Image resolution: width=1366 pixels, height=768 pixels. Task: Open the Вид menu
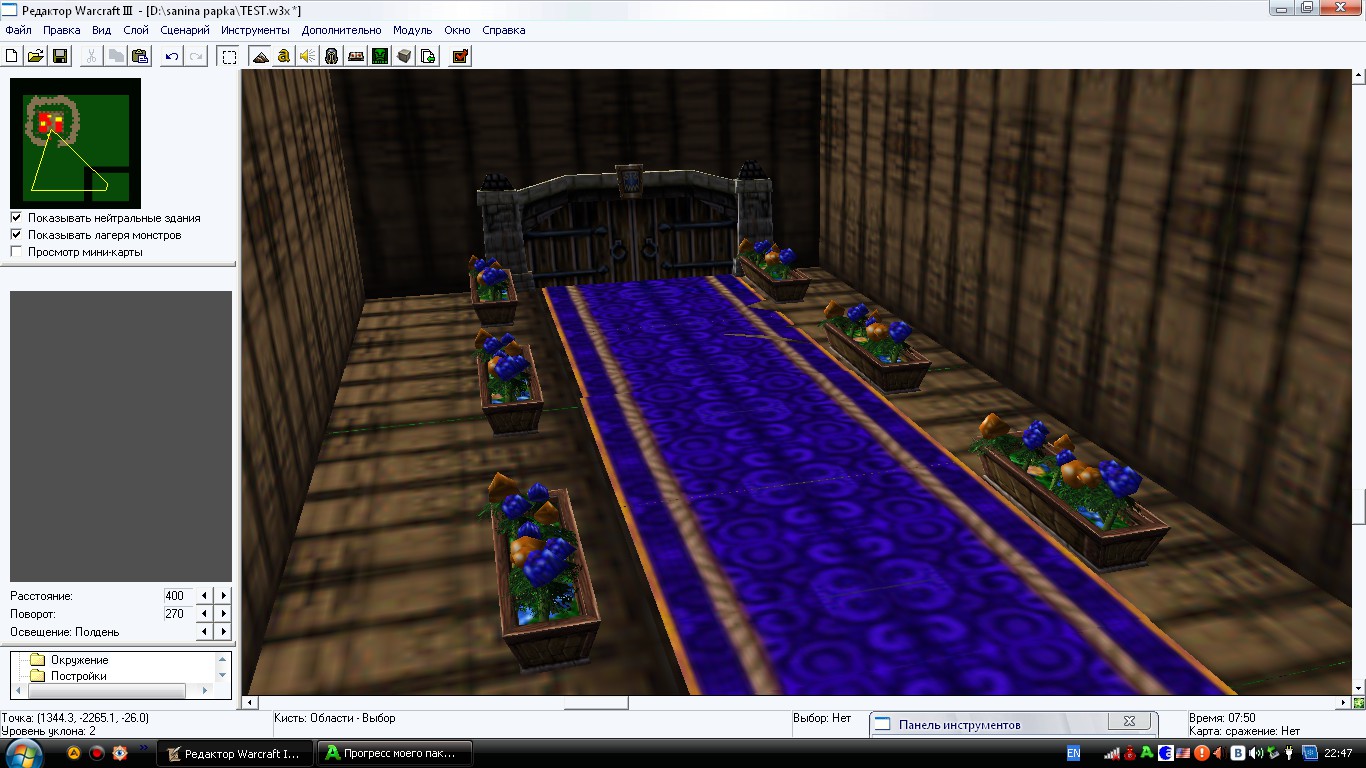102,30
